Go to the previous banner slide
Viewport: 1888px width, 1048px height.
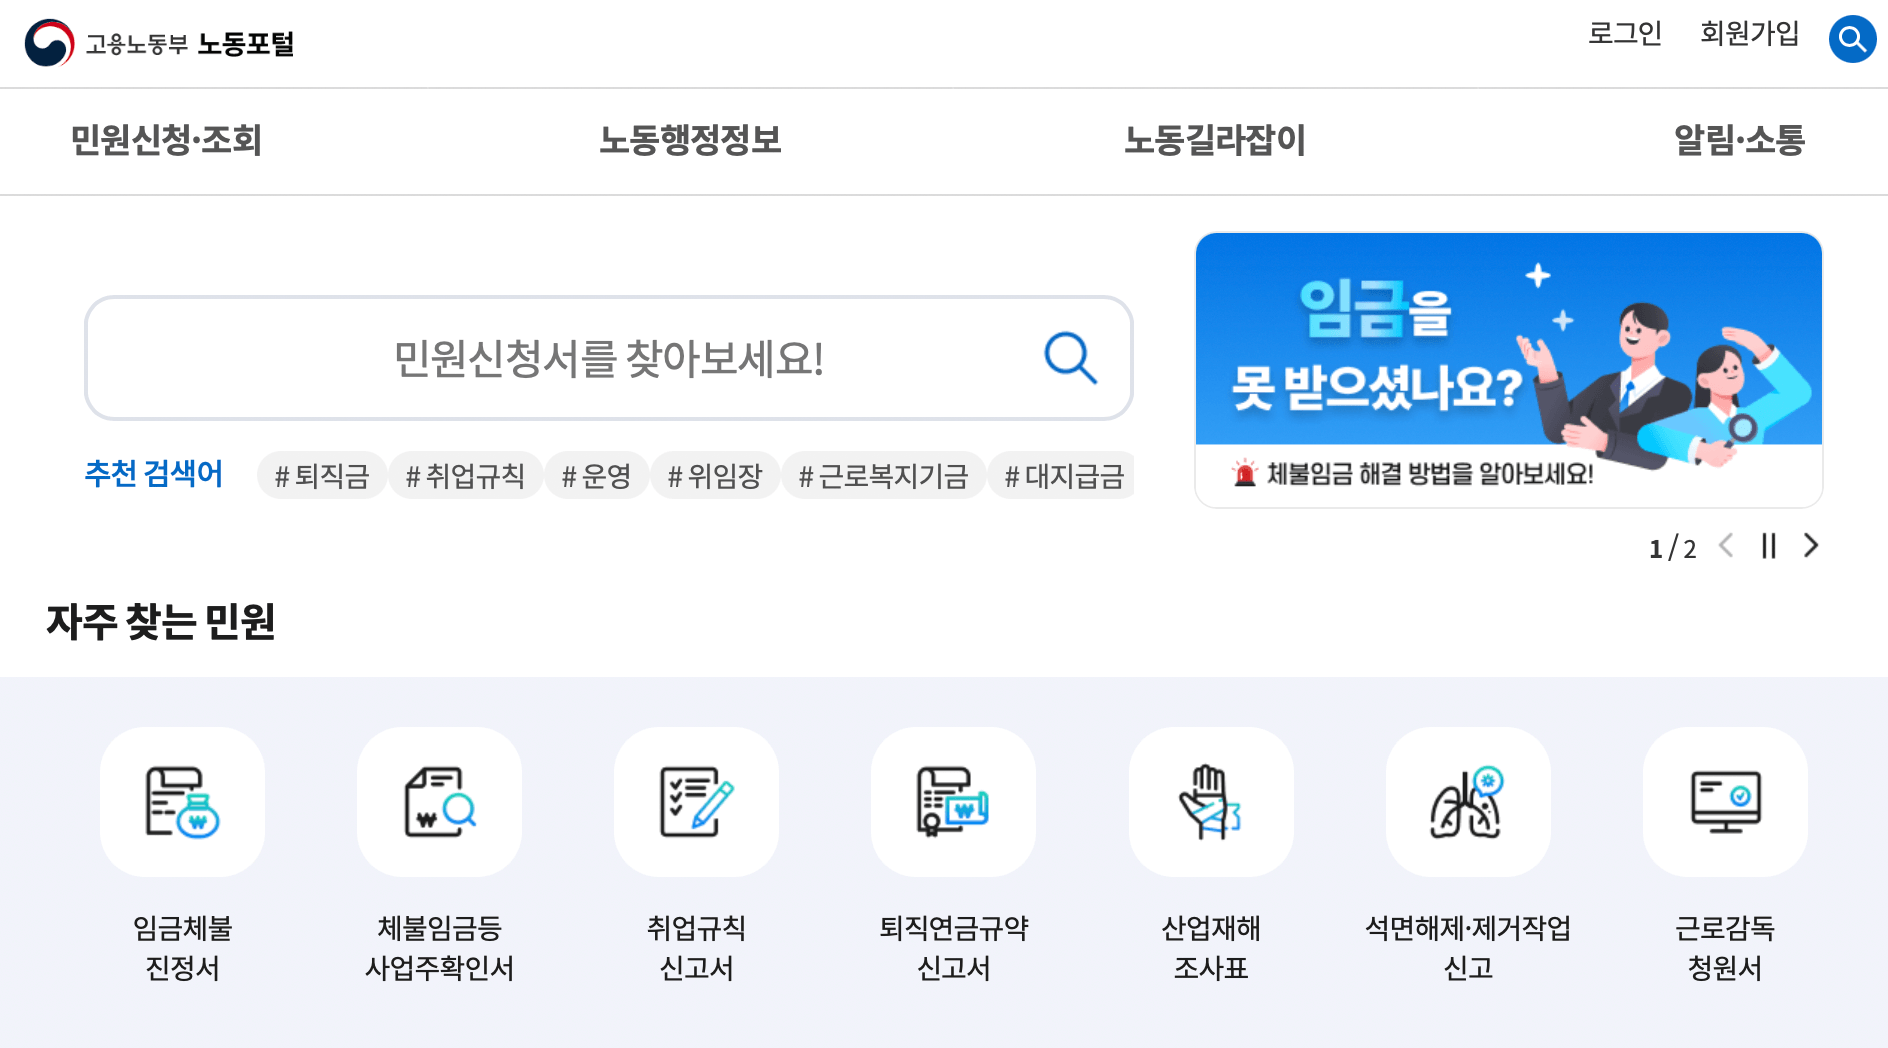pos(1726,547)
